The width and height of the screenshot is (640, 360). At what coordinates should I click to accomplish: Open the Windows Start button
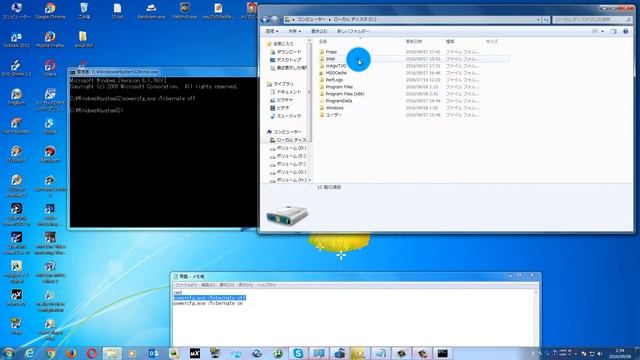coord(8,353)
